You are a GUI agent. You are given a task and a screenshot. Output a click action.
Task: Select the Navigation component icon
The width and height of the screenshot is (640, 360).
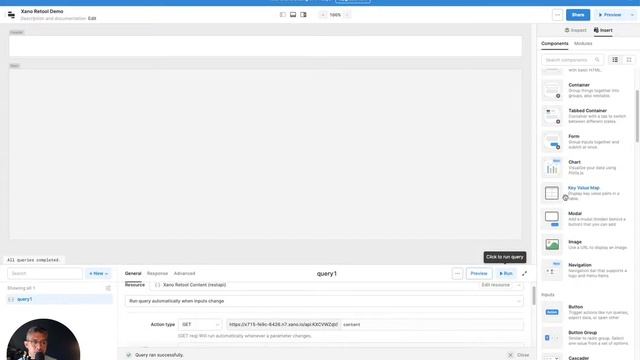click(x=552, y=270)
